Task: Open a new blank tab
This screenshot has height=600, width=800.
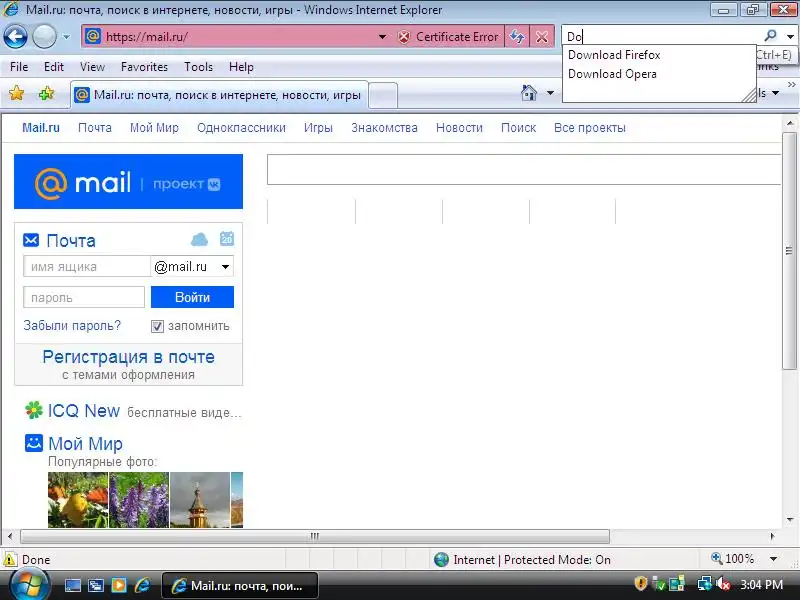Action: pyautogui.click(x=383, y=96)
